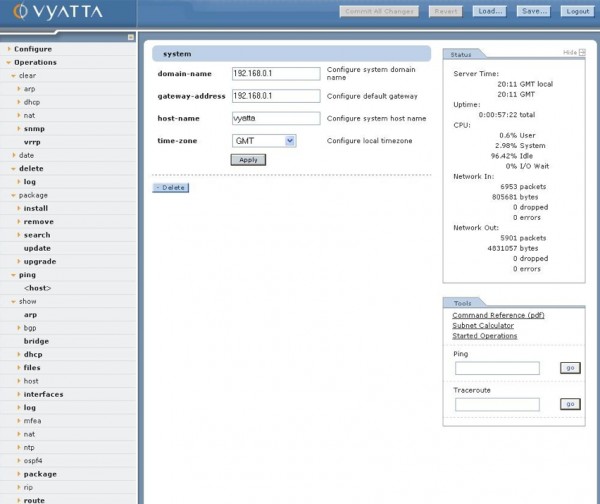Run traceroute with its go button

(570, 404)
